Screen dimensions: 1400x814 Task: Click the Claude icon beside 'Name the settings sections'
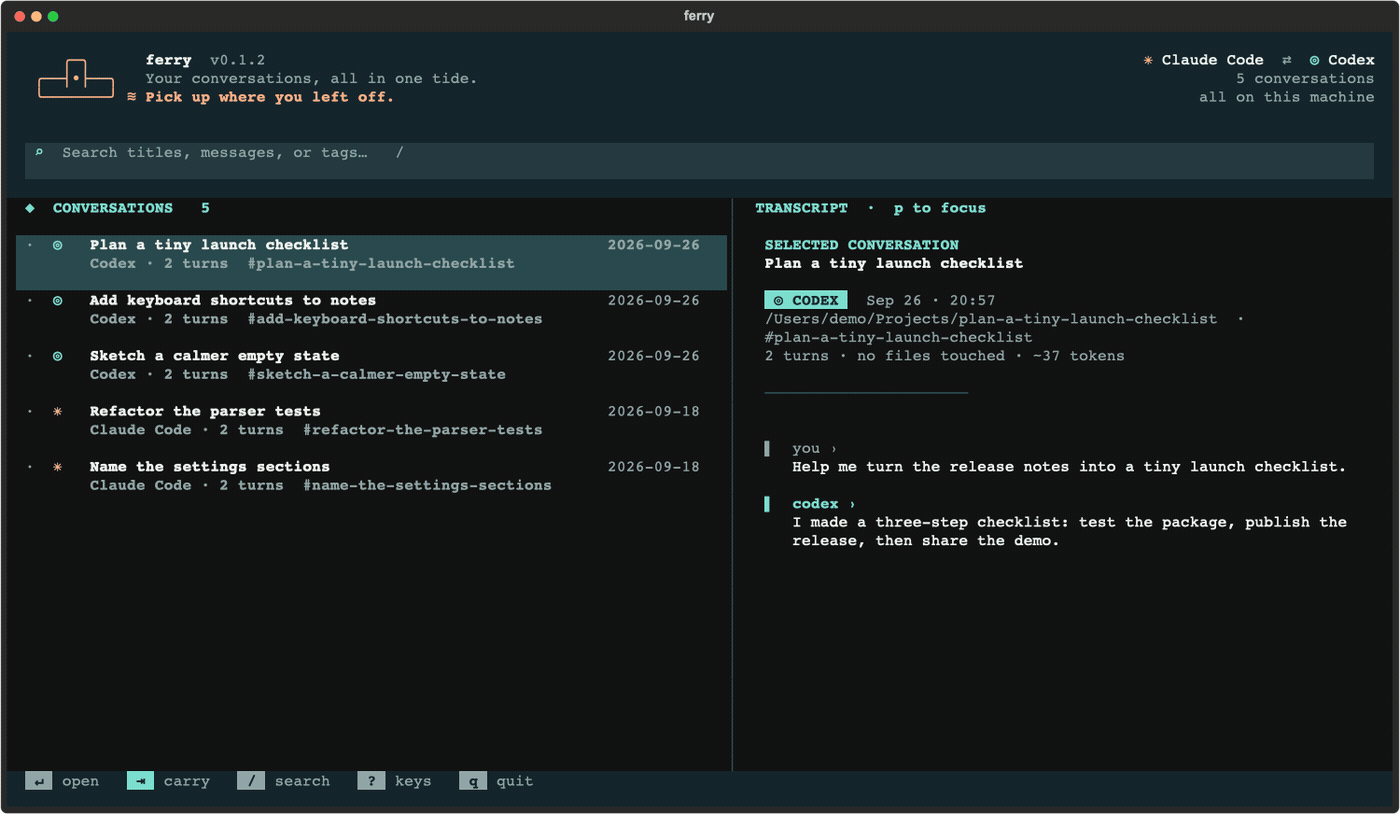point(58,467)
